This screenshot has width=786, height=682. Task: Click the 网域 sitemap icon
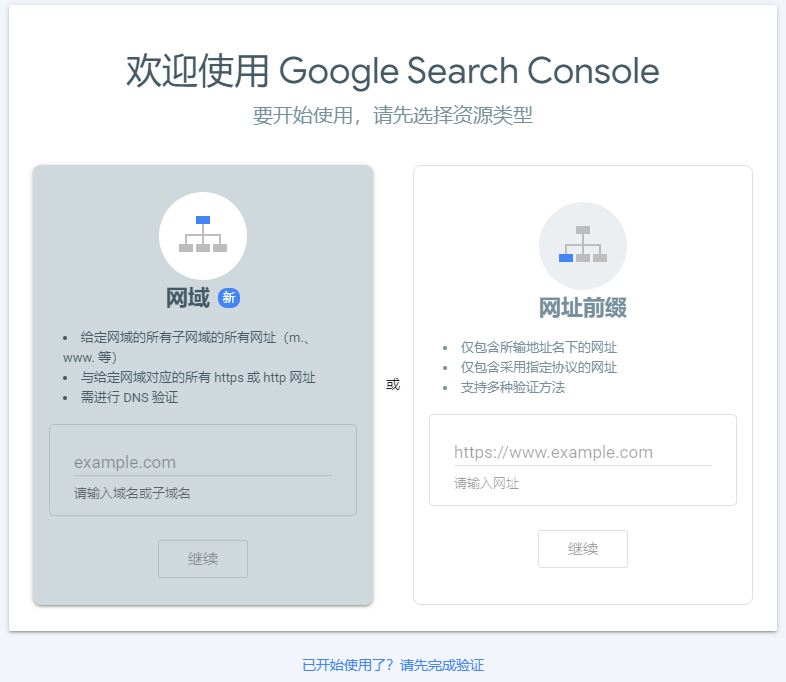tap(203, 235)
